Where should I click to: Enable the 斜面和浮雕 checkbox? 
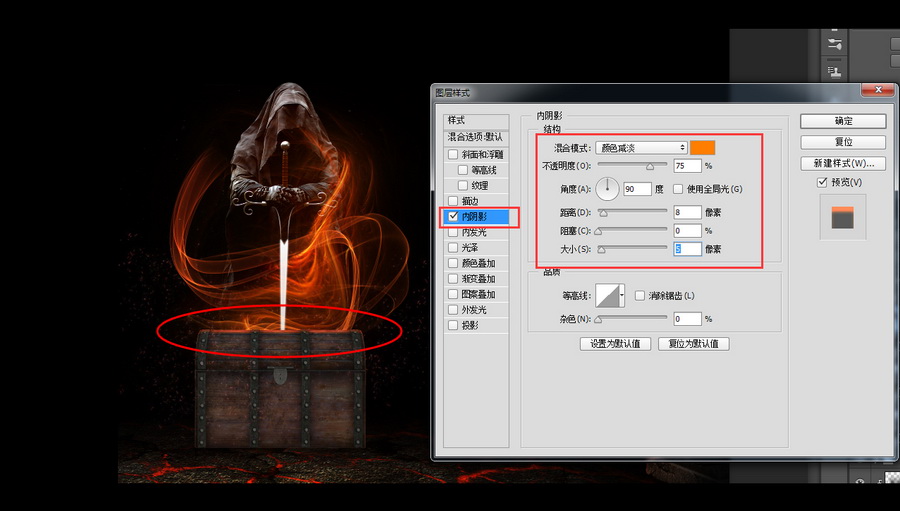coord(454,155)
